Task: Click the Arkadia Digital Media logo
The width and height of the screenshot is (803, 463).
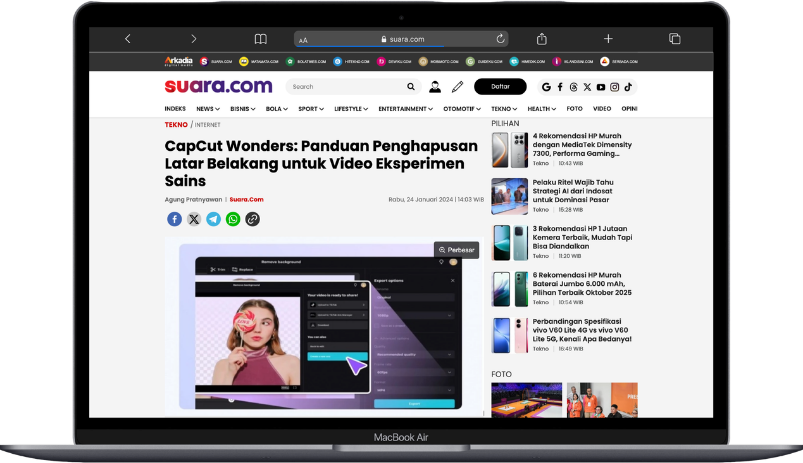Action: click(178, 61)
